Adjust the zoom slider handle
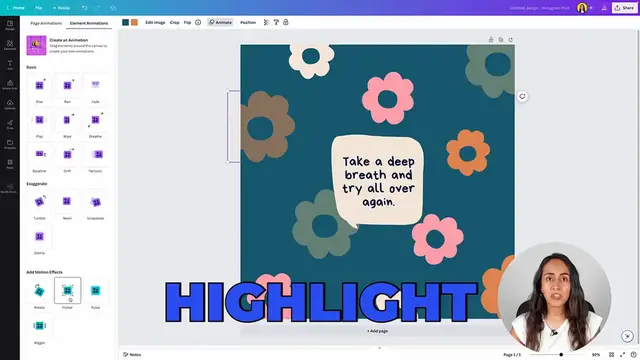 point(561,355)
